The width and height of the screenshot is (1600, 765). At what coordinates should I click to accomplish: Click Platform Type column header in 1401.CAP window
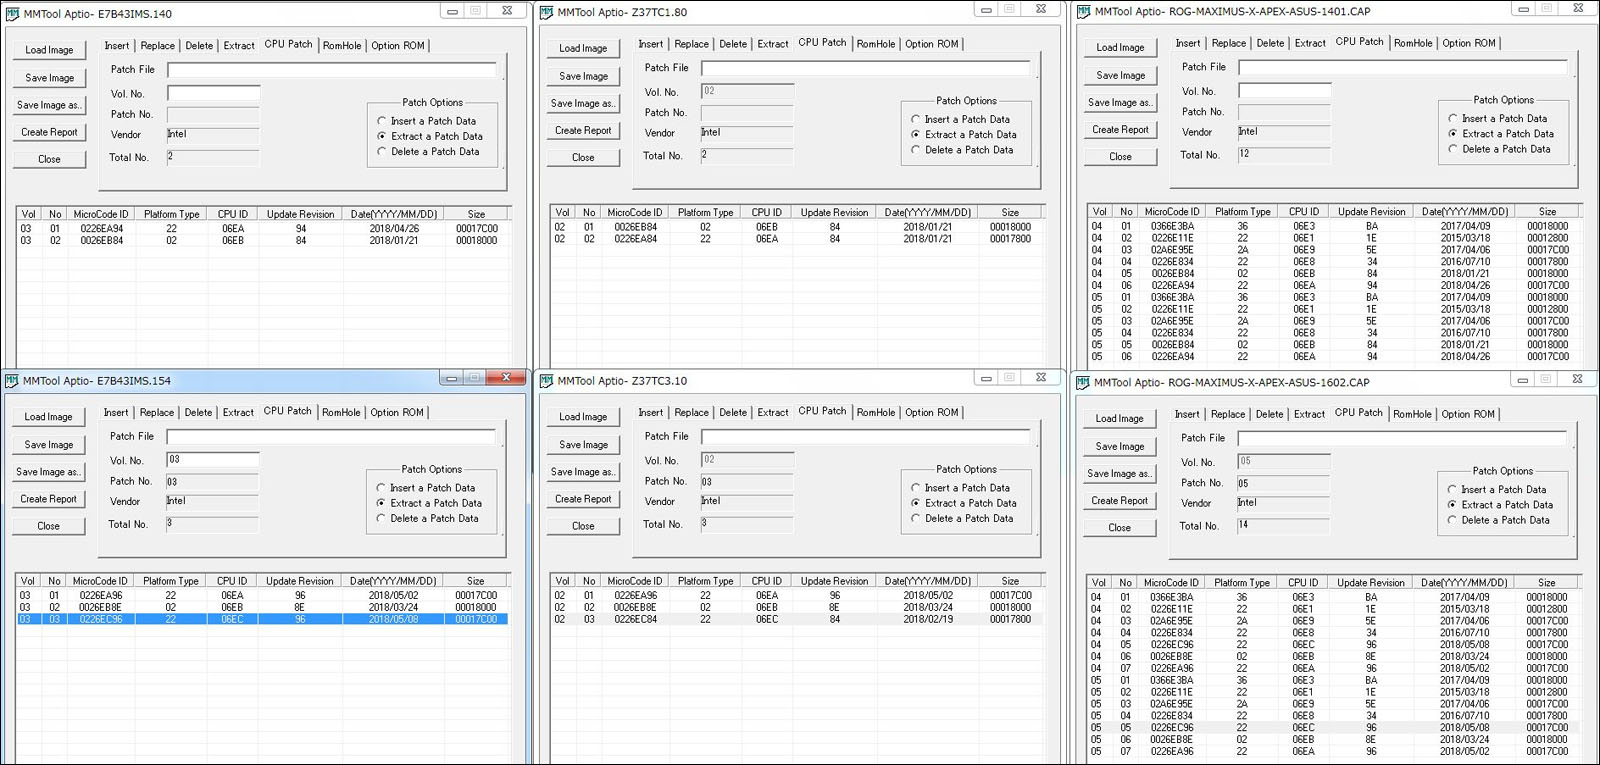point(1243,212)
